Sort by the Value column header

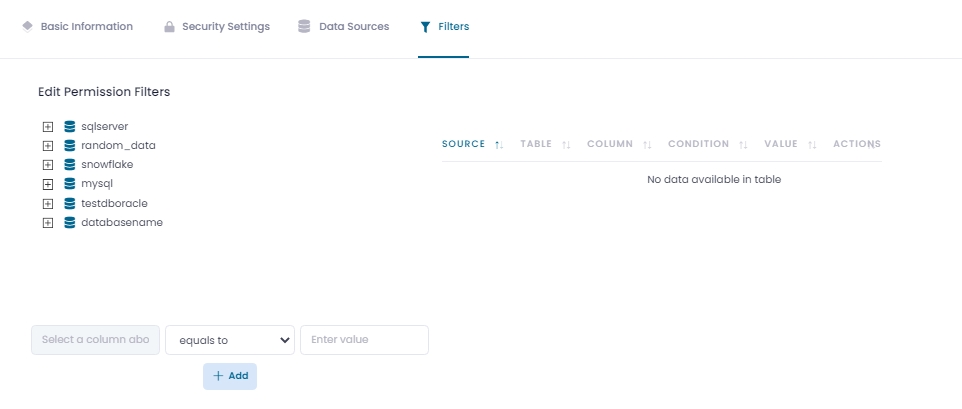pos(781,144)
